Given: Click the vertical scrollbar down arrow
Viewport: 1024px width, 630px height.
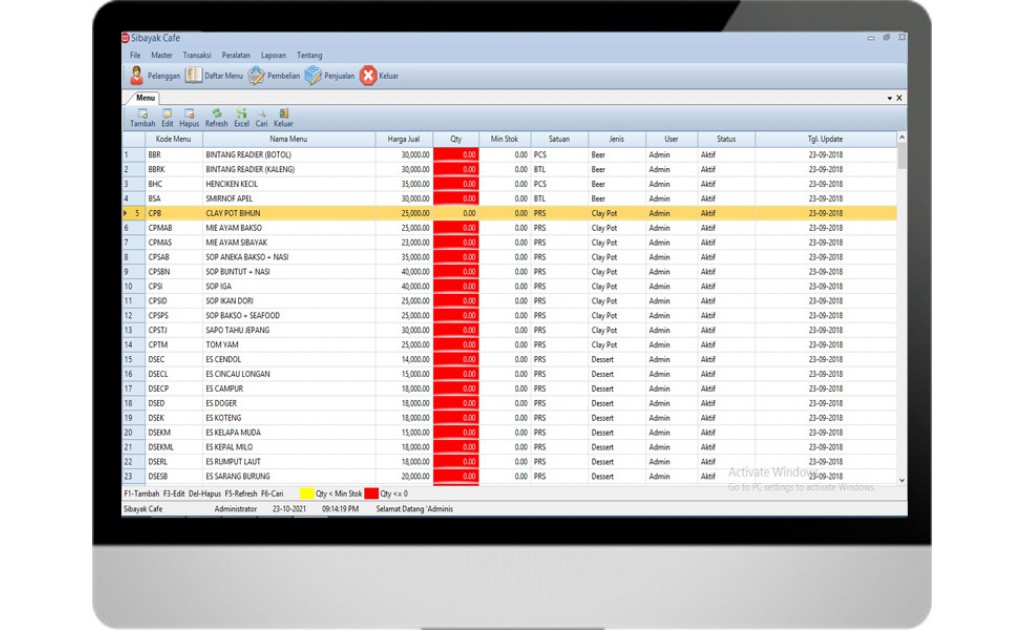Looking at the screenshot, I should (x=902, y=480).
